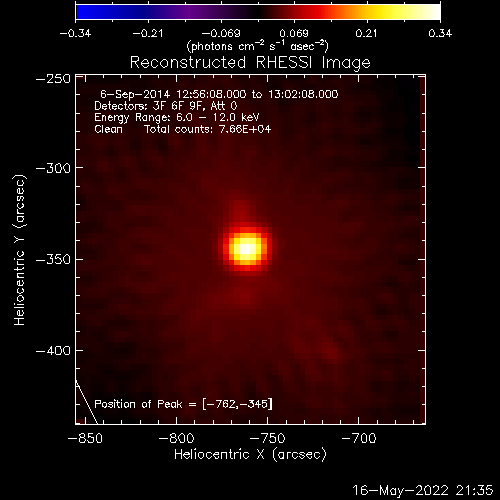Click the -350 tick label on Y axis
Viewport: 500px width, 500px height.
[53, 259]
